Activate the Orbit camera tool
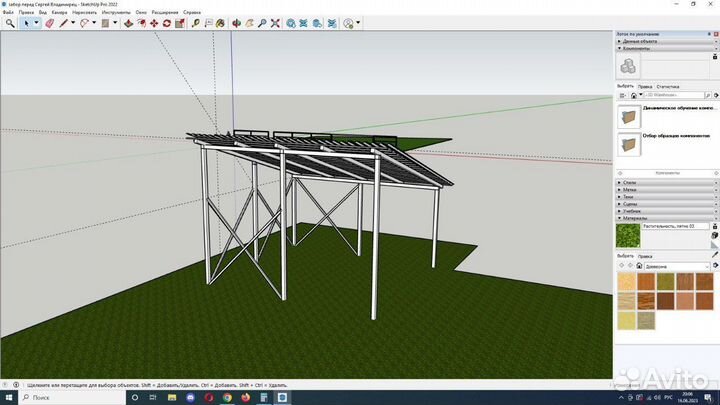The height and width of the screenshot is (405, 720). (236, 23)
